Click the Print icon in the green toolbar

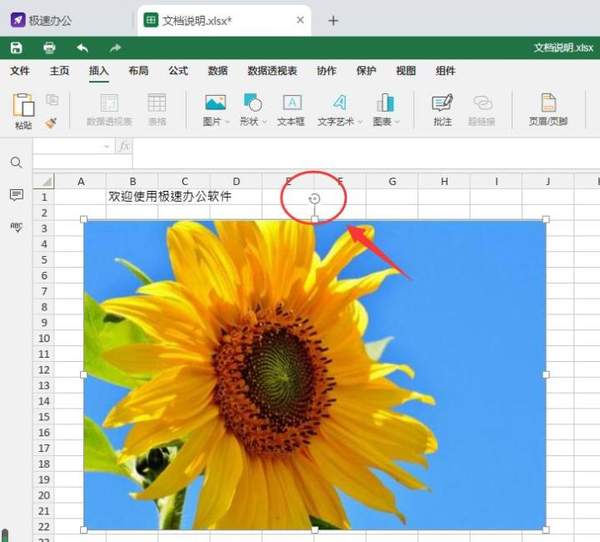click(x=49, y=48)
